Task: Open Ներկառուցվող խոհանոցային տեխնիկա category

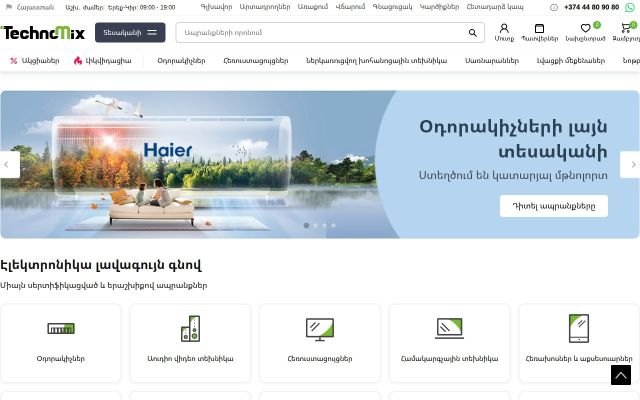Action: [376, 61]
